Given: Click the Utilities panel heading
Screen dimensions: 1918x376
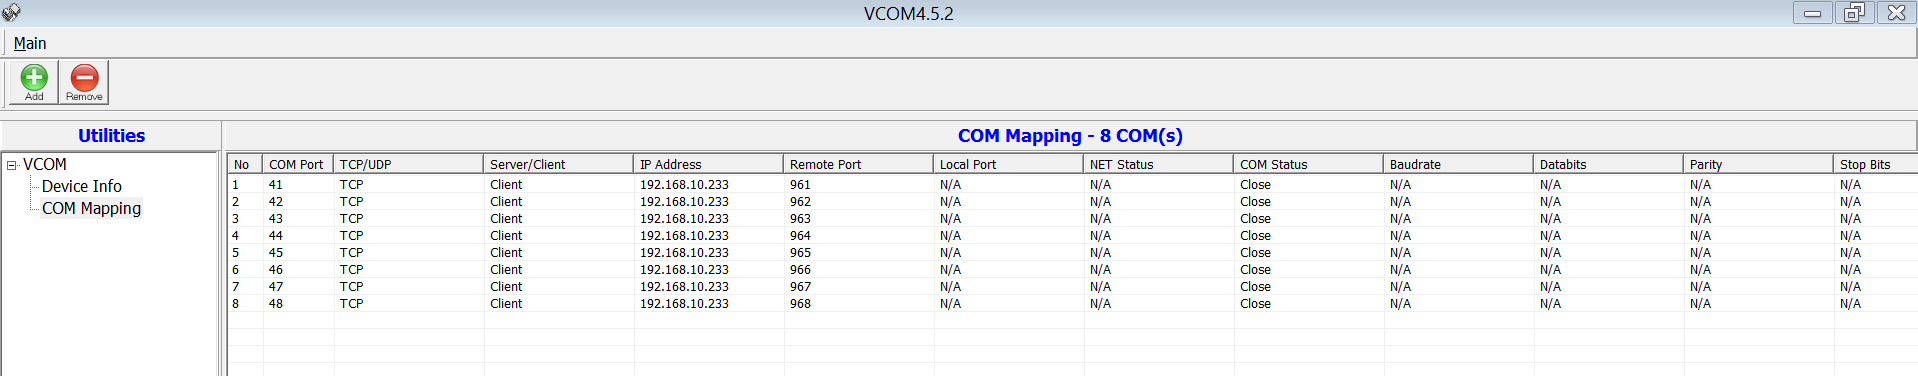Looking at the screenshot, I should 111,135.
